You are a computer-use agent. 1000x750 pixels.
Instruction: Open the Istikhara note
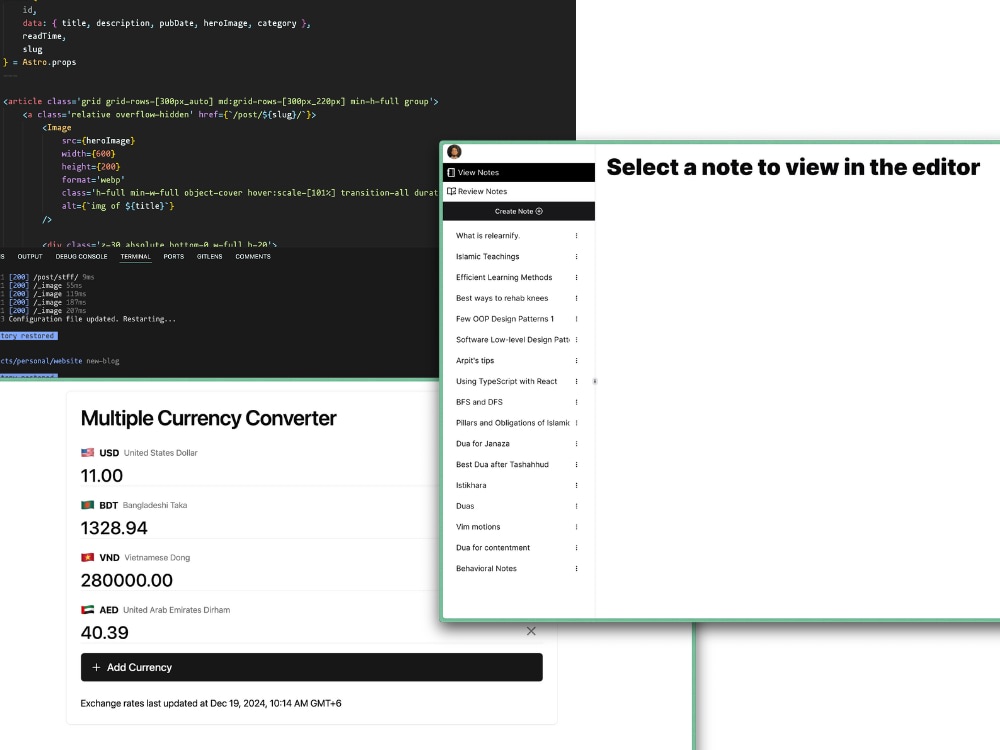471,485
